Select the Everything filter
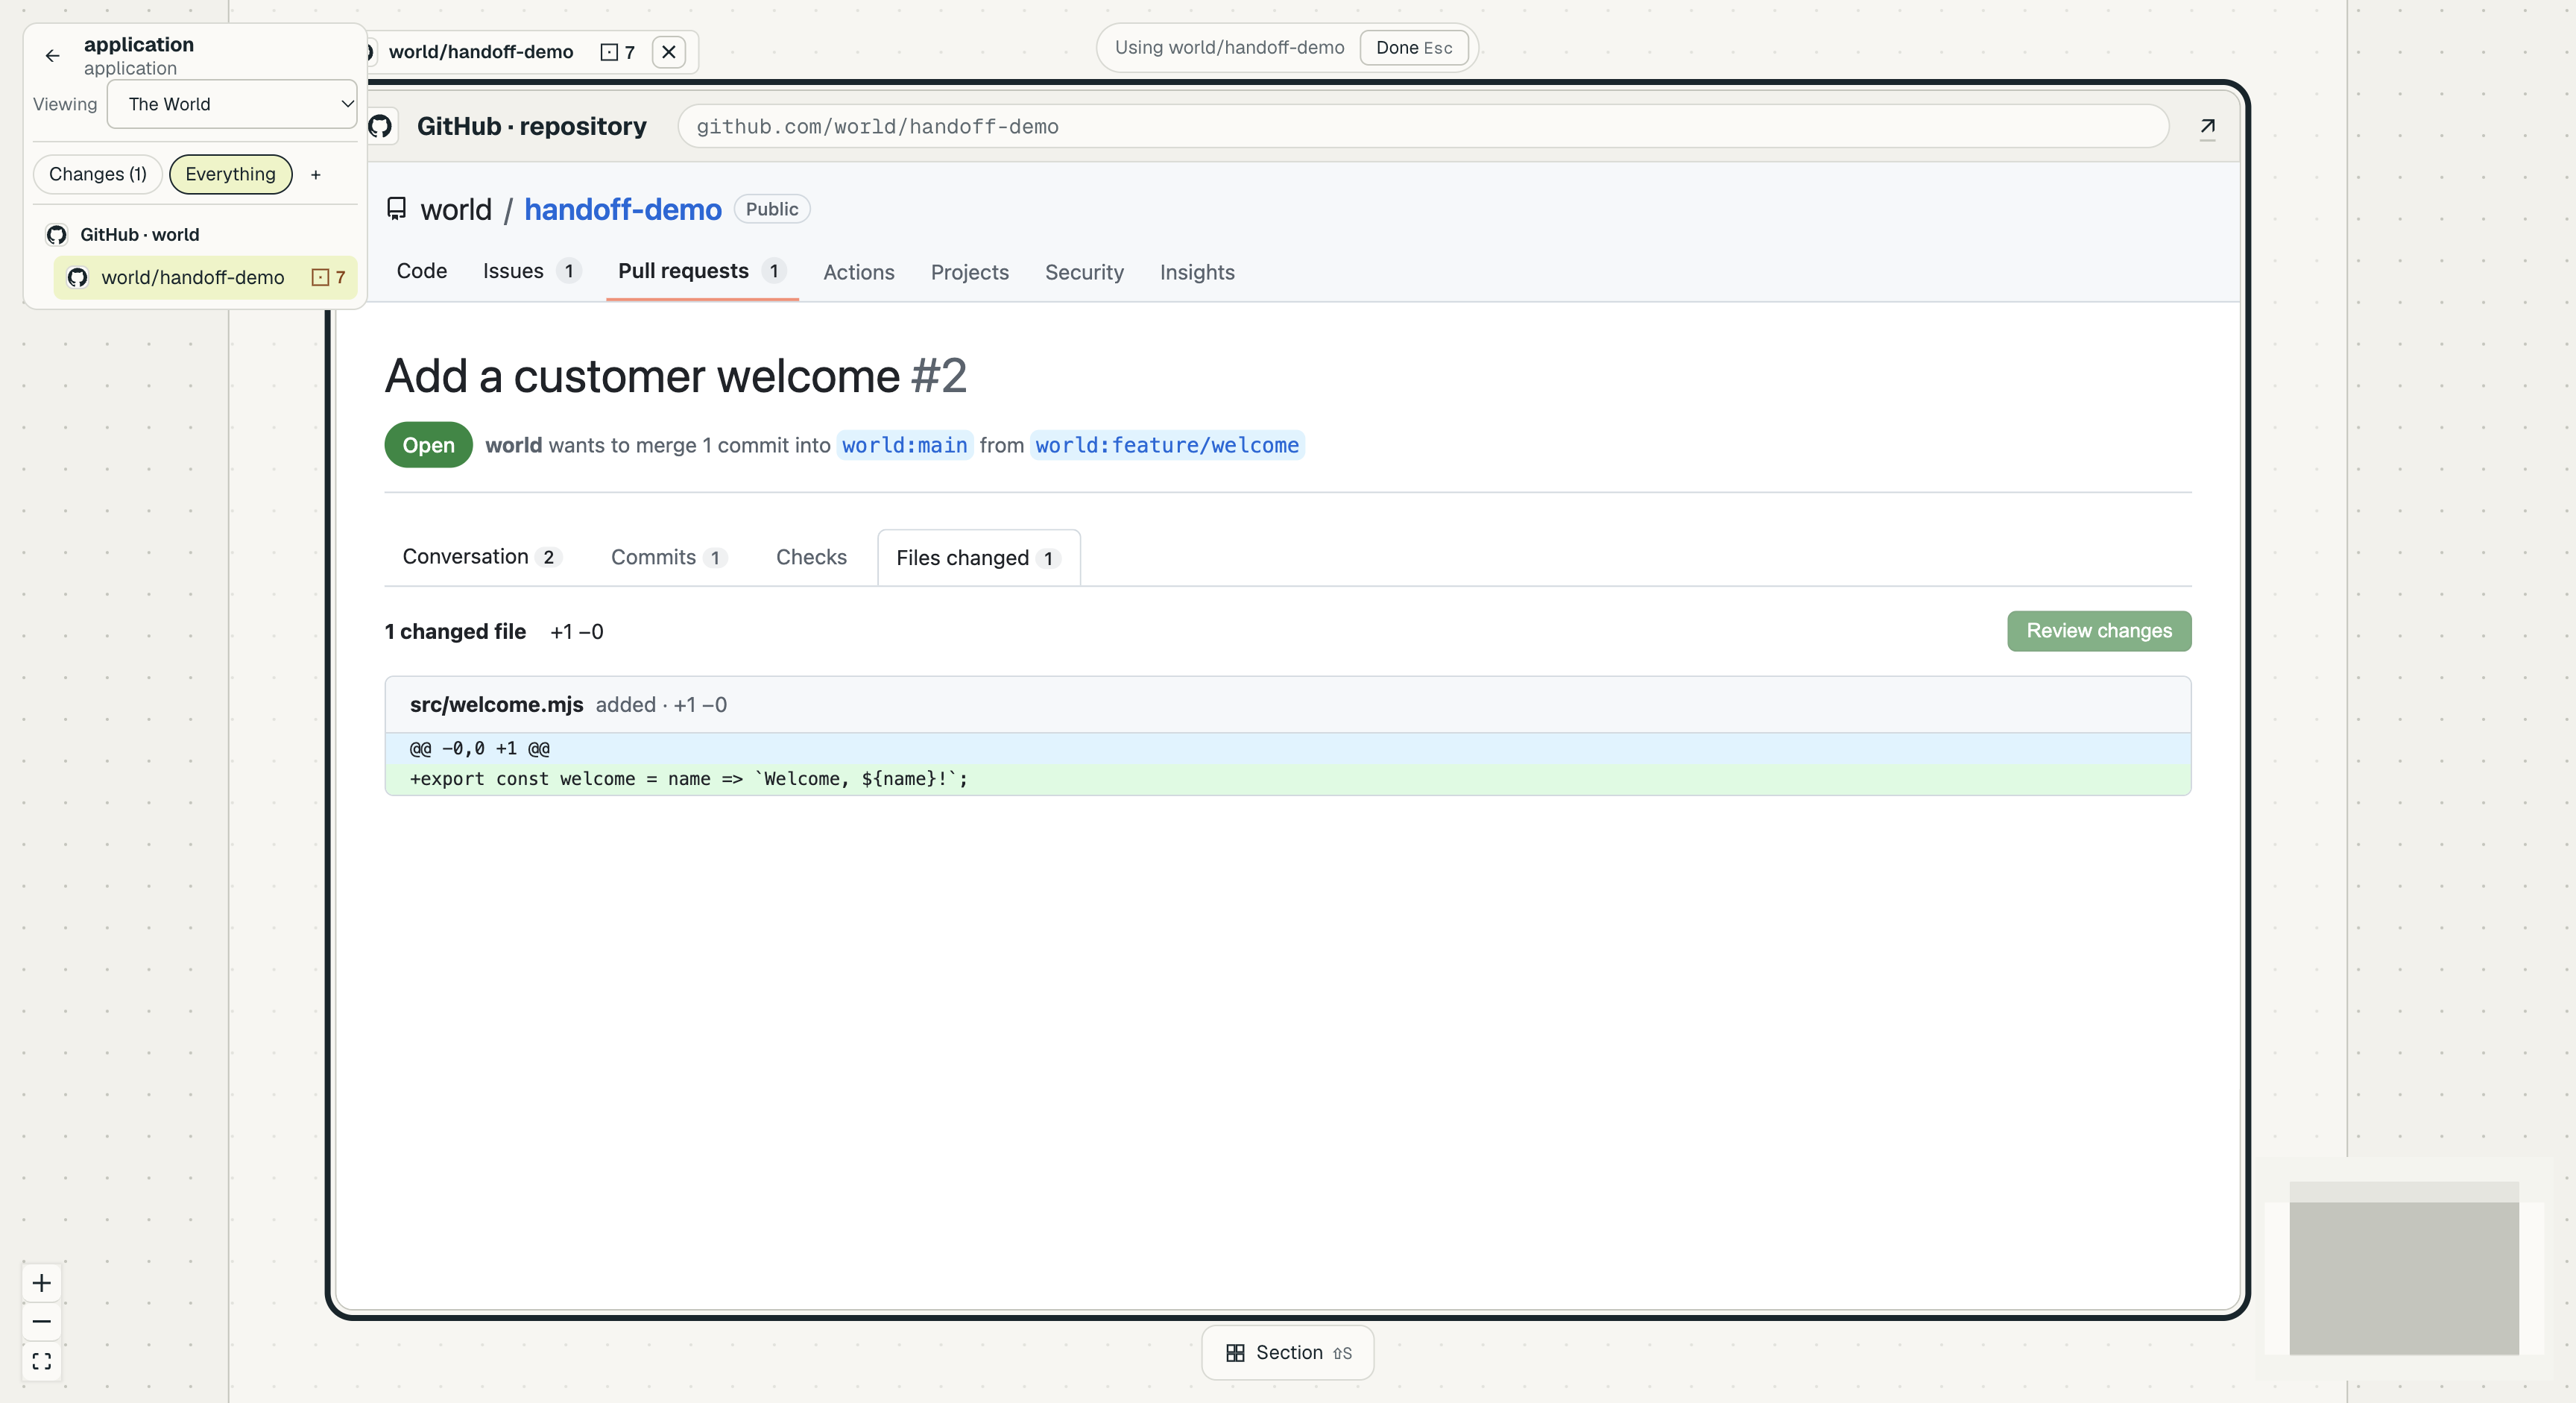The image size is (2576, 1403). click(x=230, y=174)
